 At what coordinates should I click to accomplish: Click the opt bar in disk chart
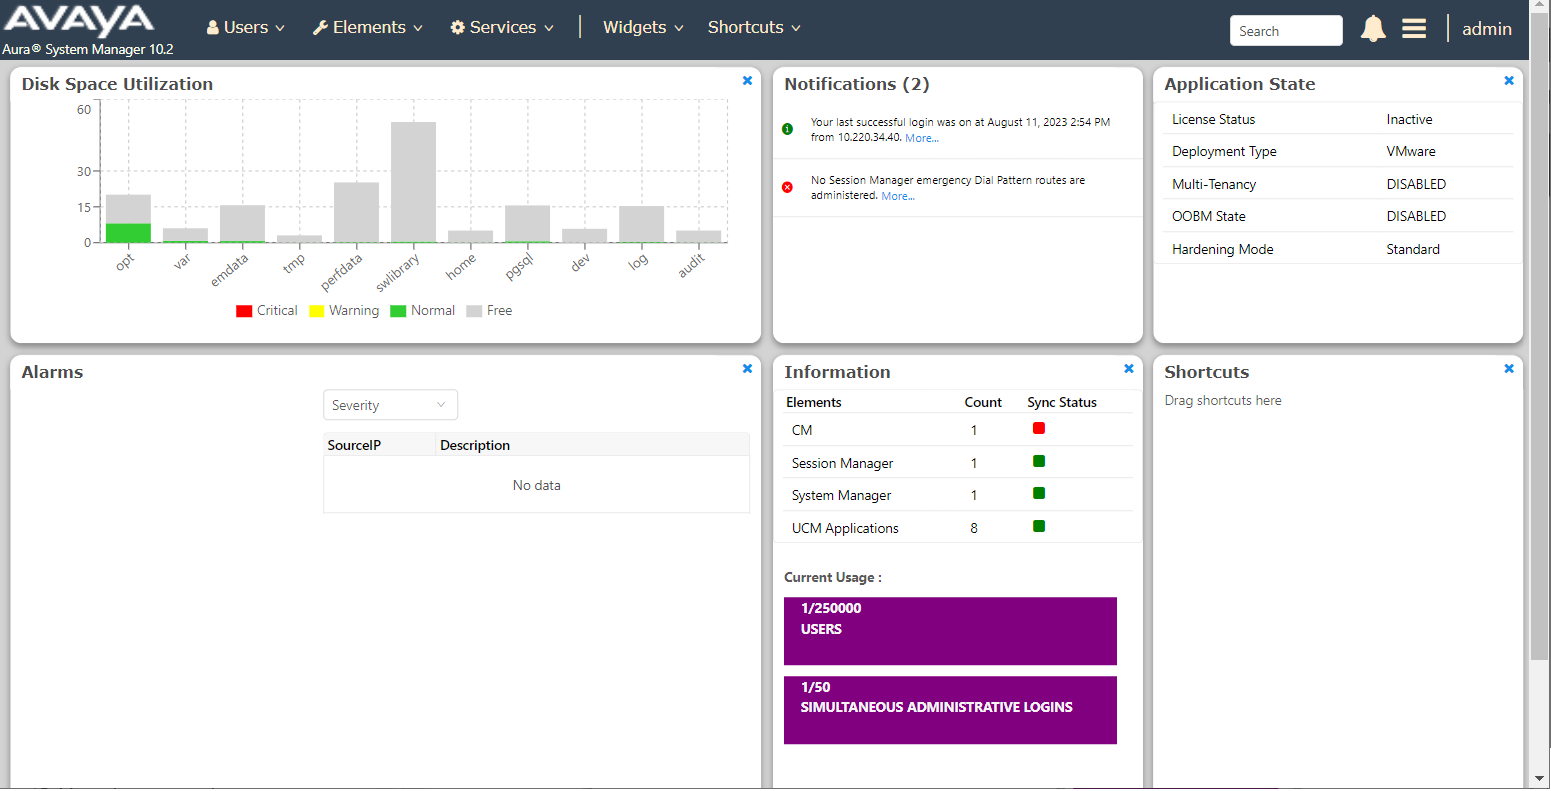click(x=128, y=218)
